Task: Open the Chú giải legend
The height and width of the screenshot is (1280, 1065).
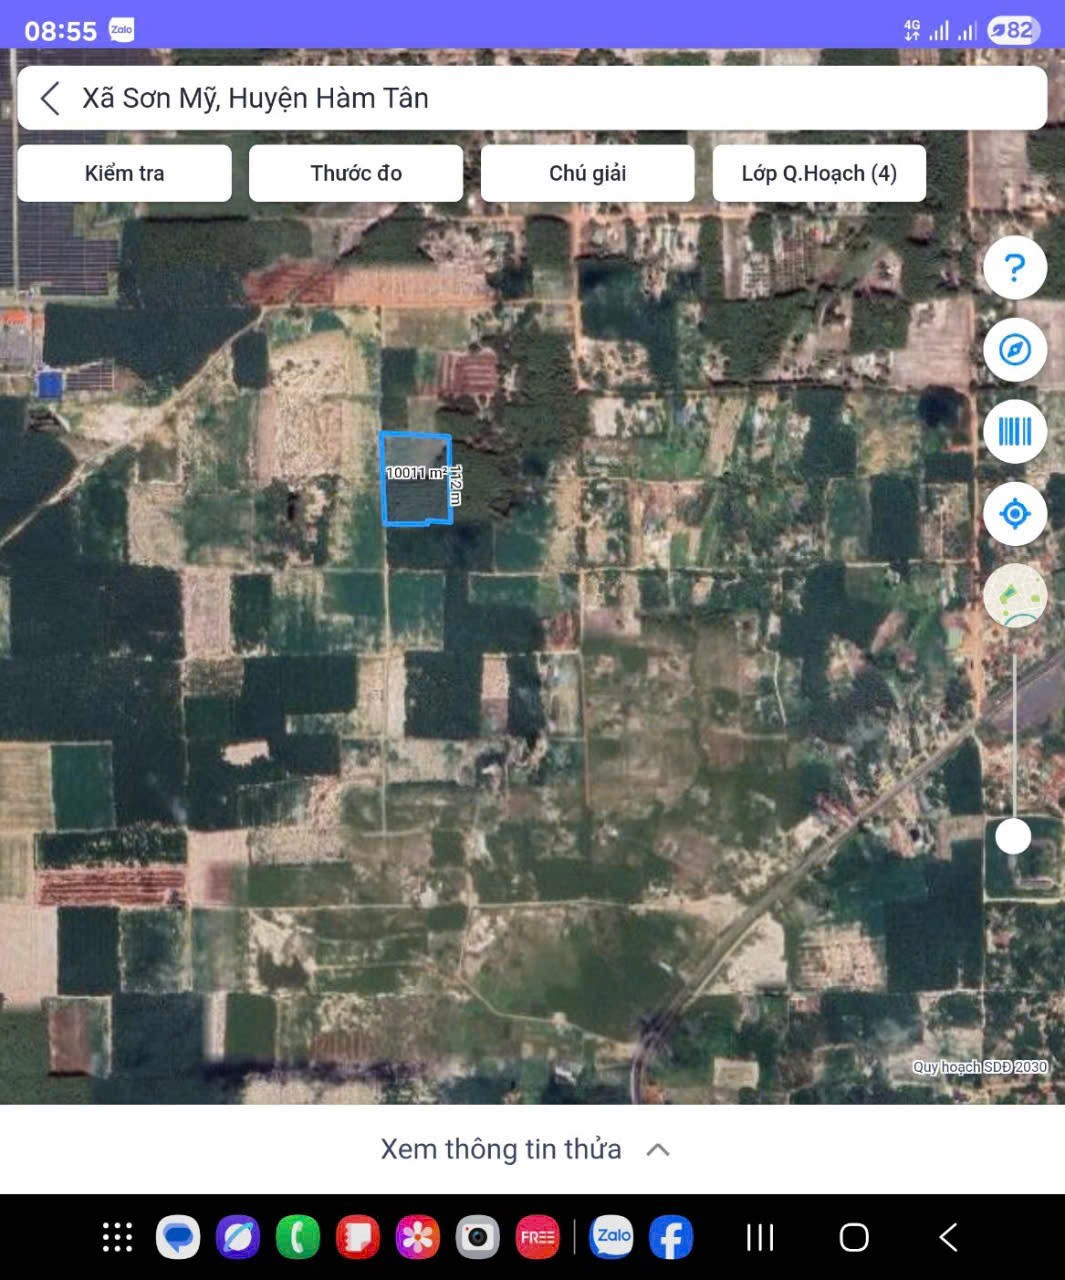Action: 587,173
